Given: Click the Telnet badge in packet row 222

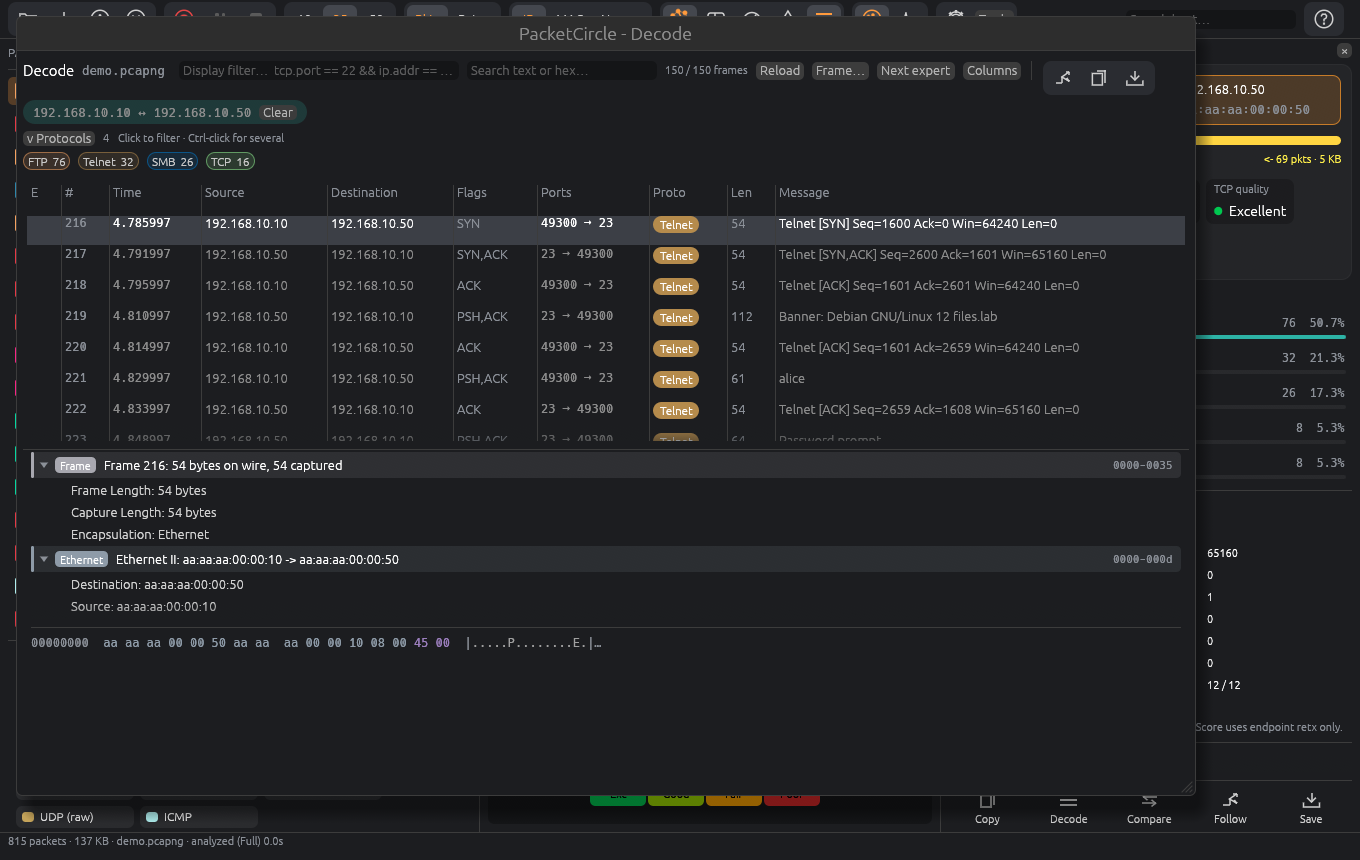Looking at the screenshot, I should 676,410.
